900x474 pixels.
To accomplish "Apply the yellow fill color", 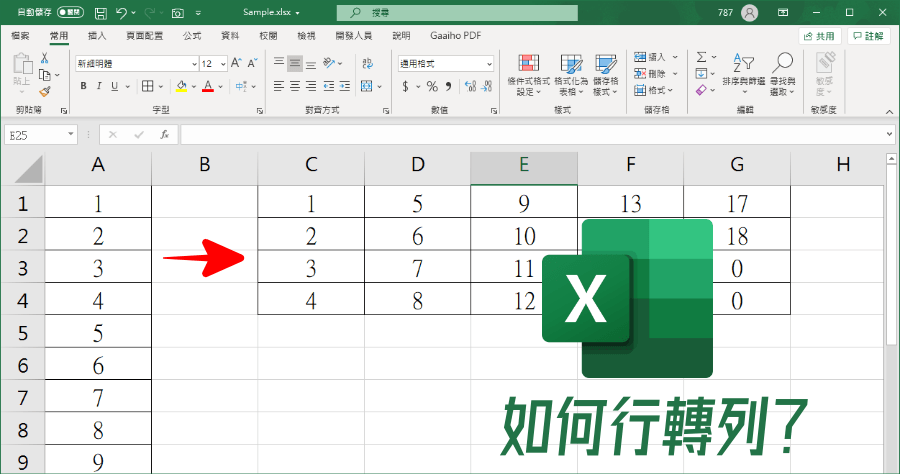I will pyautogui.click(x=181, y=86).
